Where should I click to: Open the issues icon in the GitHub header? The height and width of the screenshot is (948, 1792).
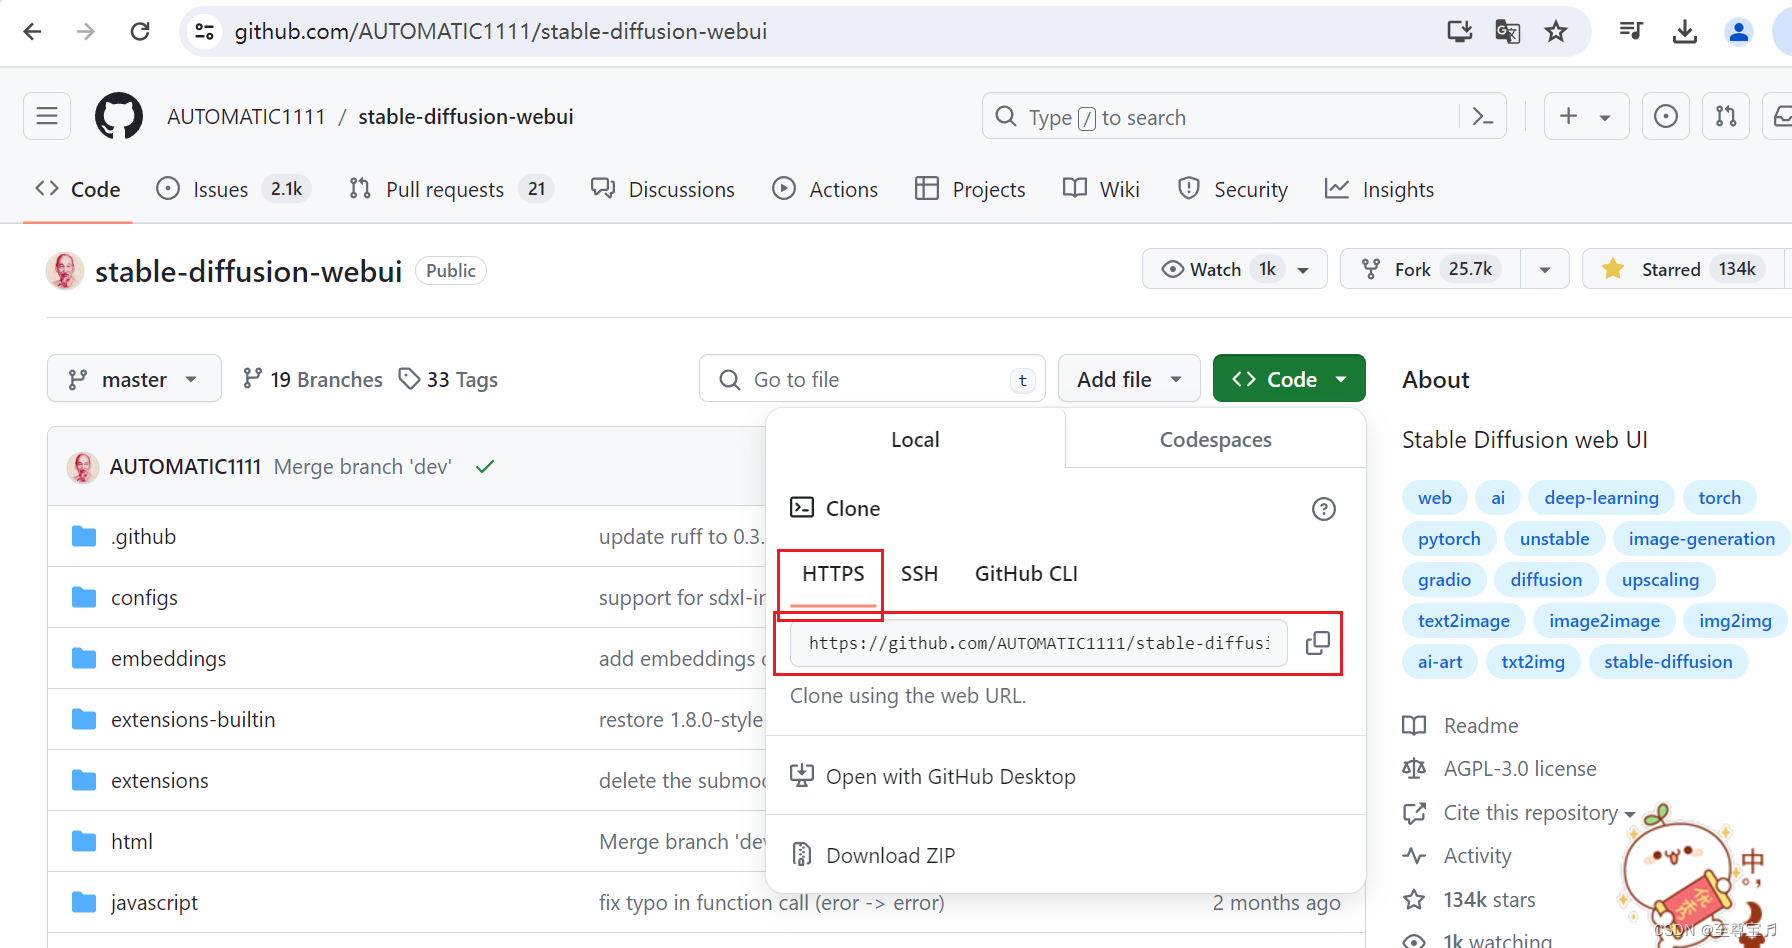(x=1666, y=116)
